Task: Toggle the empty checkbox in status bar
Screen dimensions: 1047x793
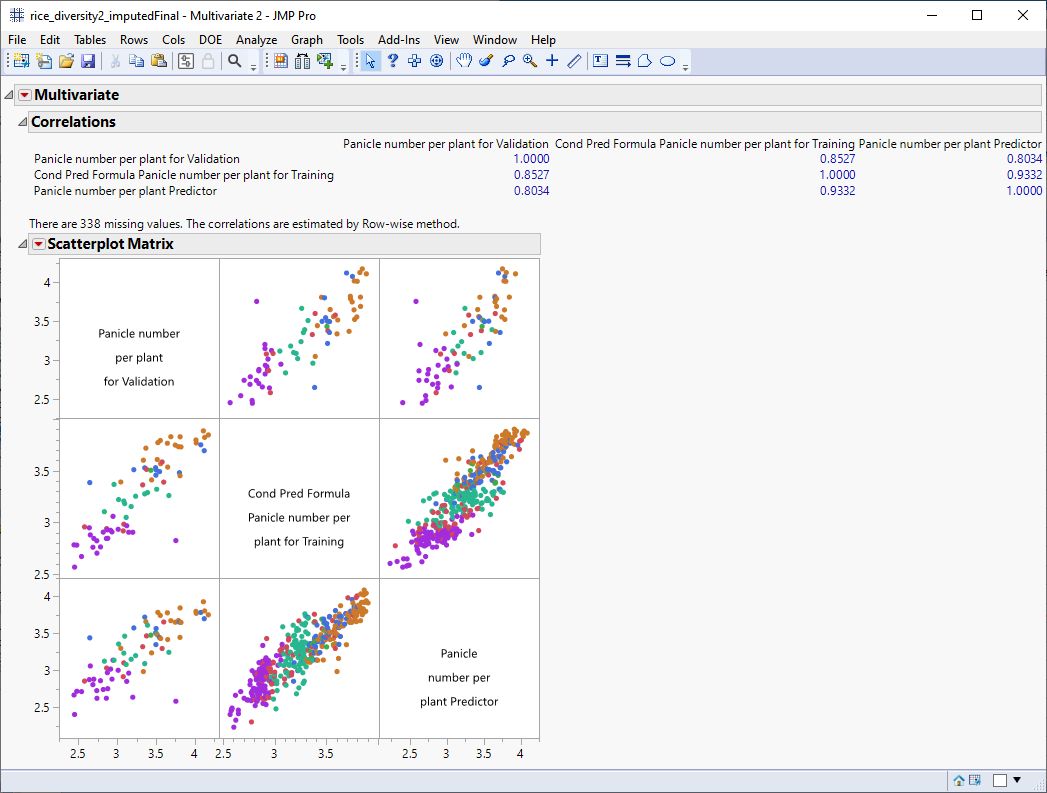Action: point(1000,780)
